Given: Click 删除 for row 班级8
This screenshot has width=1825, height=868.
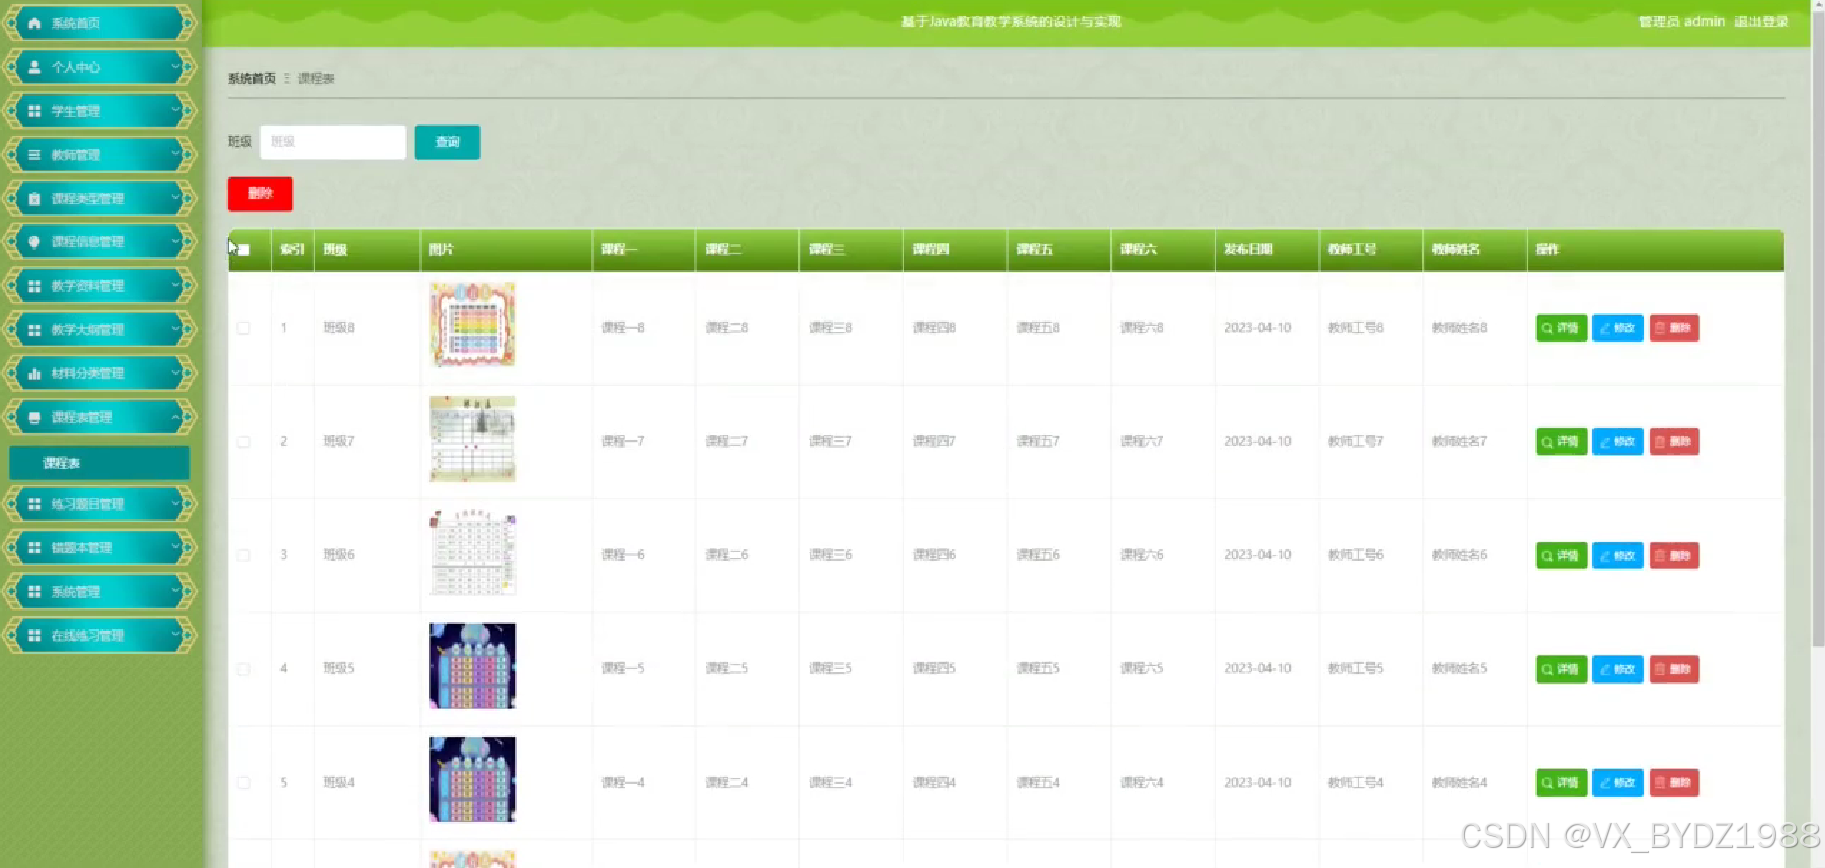Looking at the screenshot, I should point(1674,328).
